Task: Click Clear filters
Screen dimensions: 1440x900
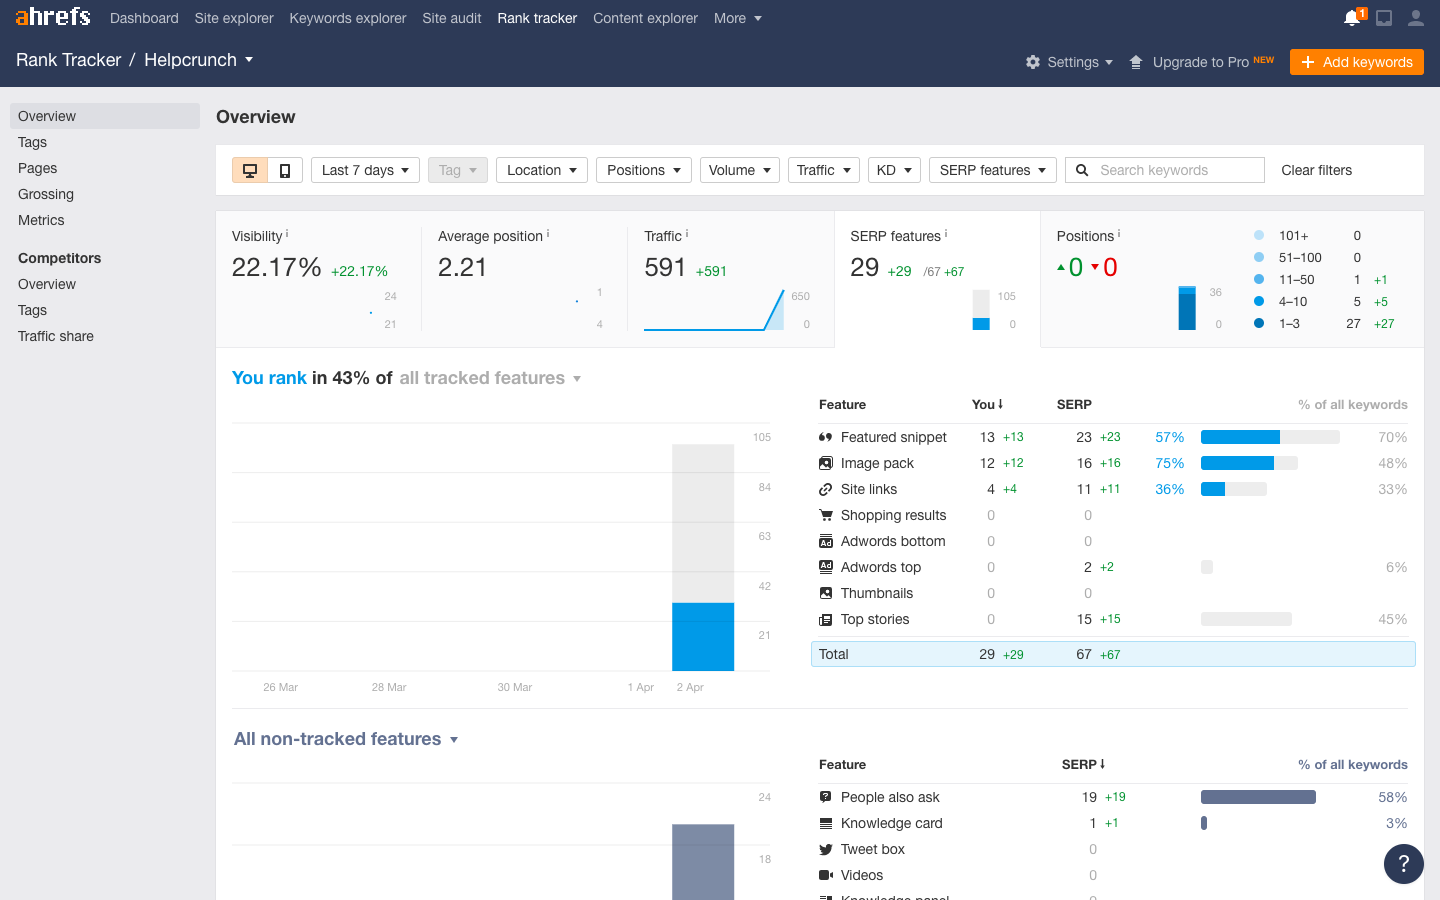Action: [x=1316, y=170]
